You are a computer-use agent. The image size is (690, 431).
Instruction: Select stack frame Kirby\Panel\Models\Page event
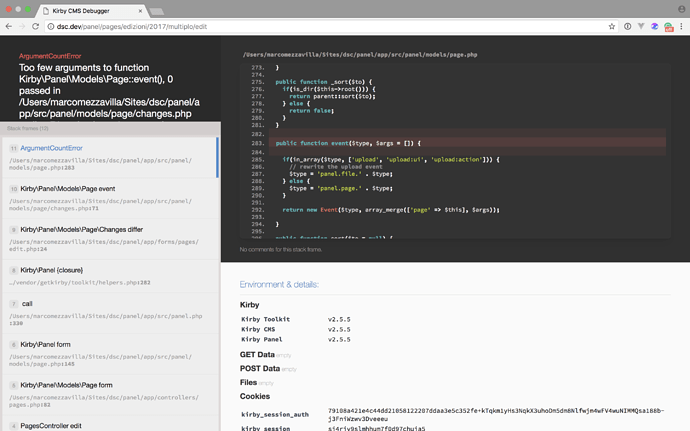click(x=111, y=198)
